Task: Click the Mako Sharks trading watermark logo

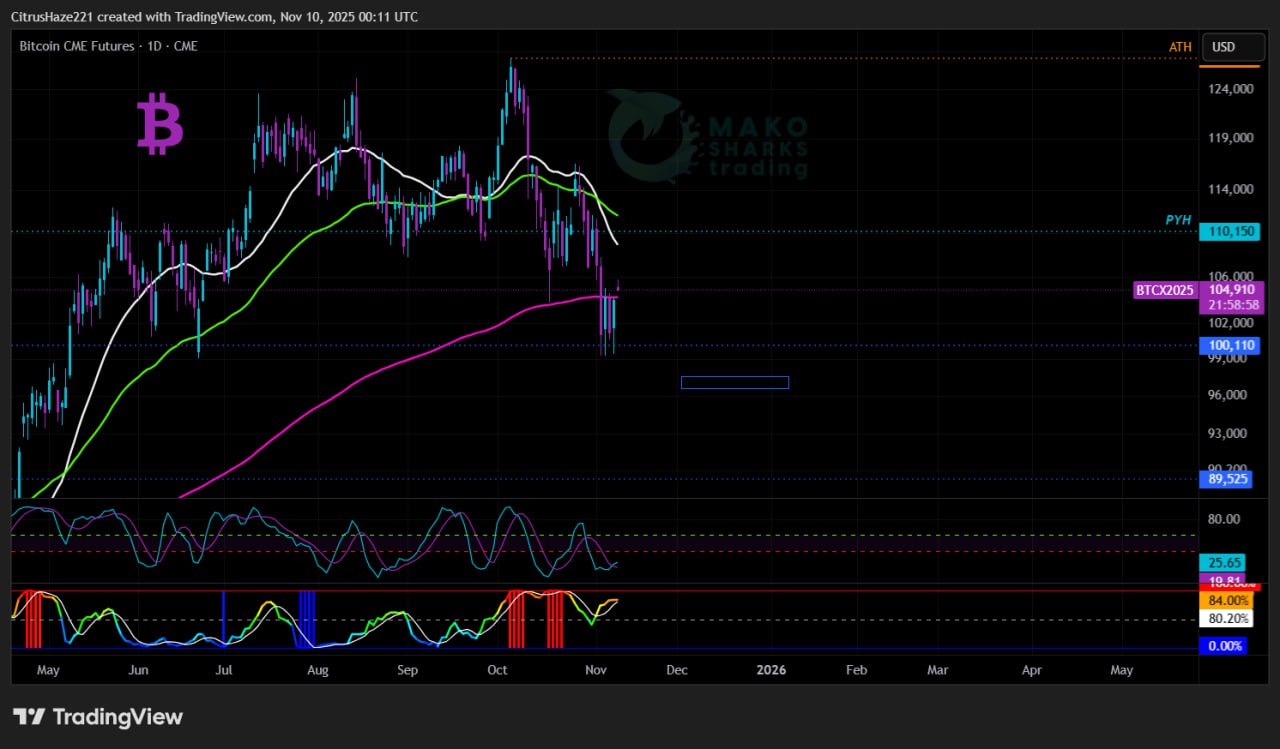Action: (707, 137)
